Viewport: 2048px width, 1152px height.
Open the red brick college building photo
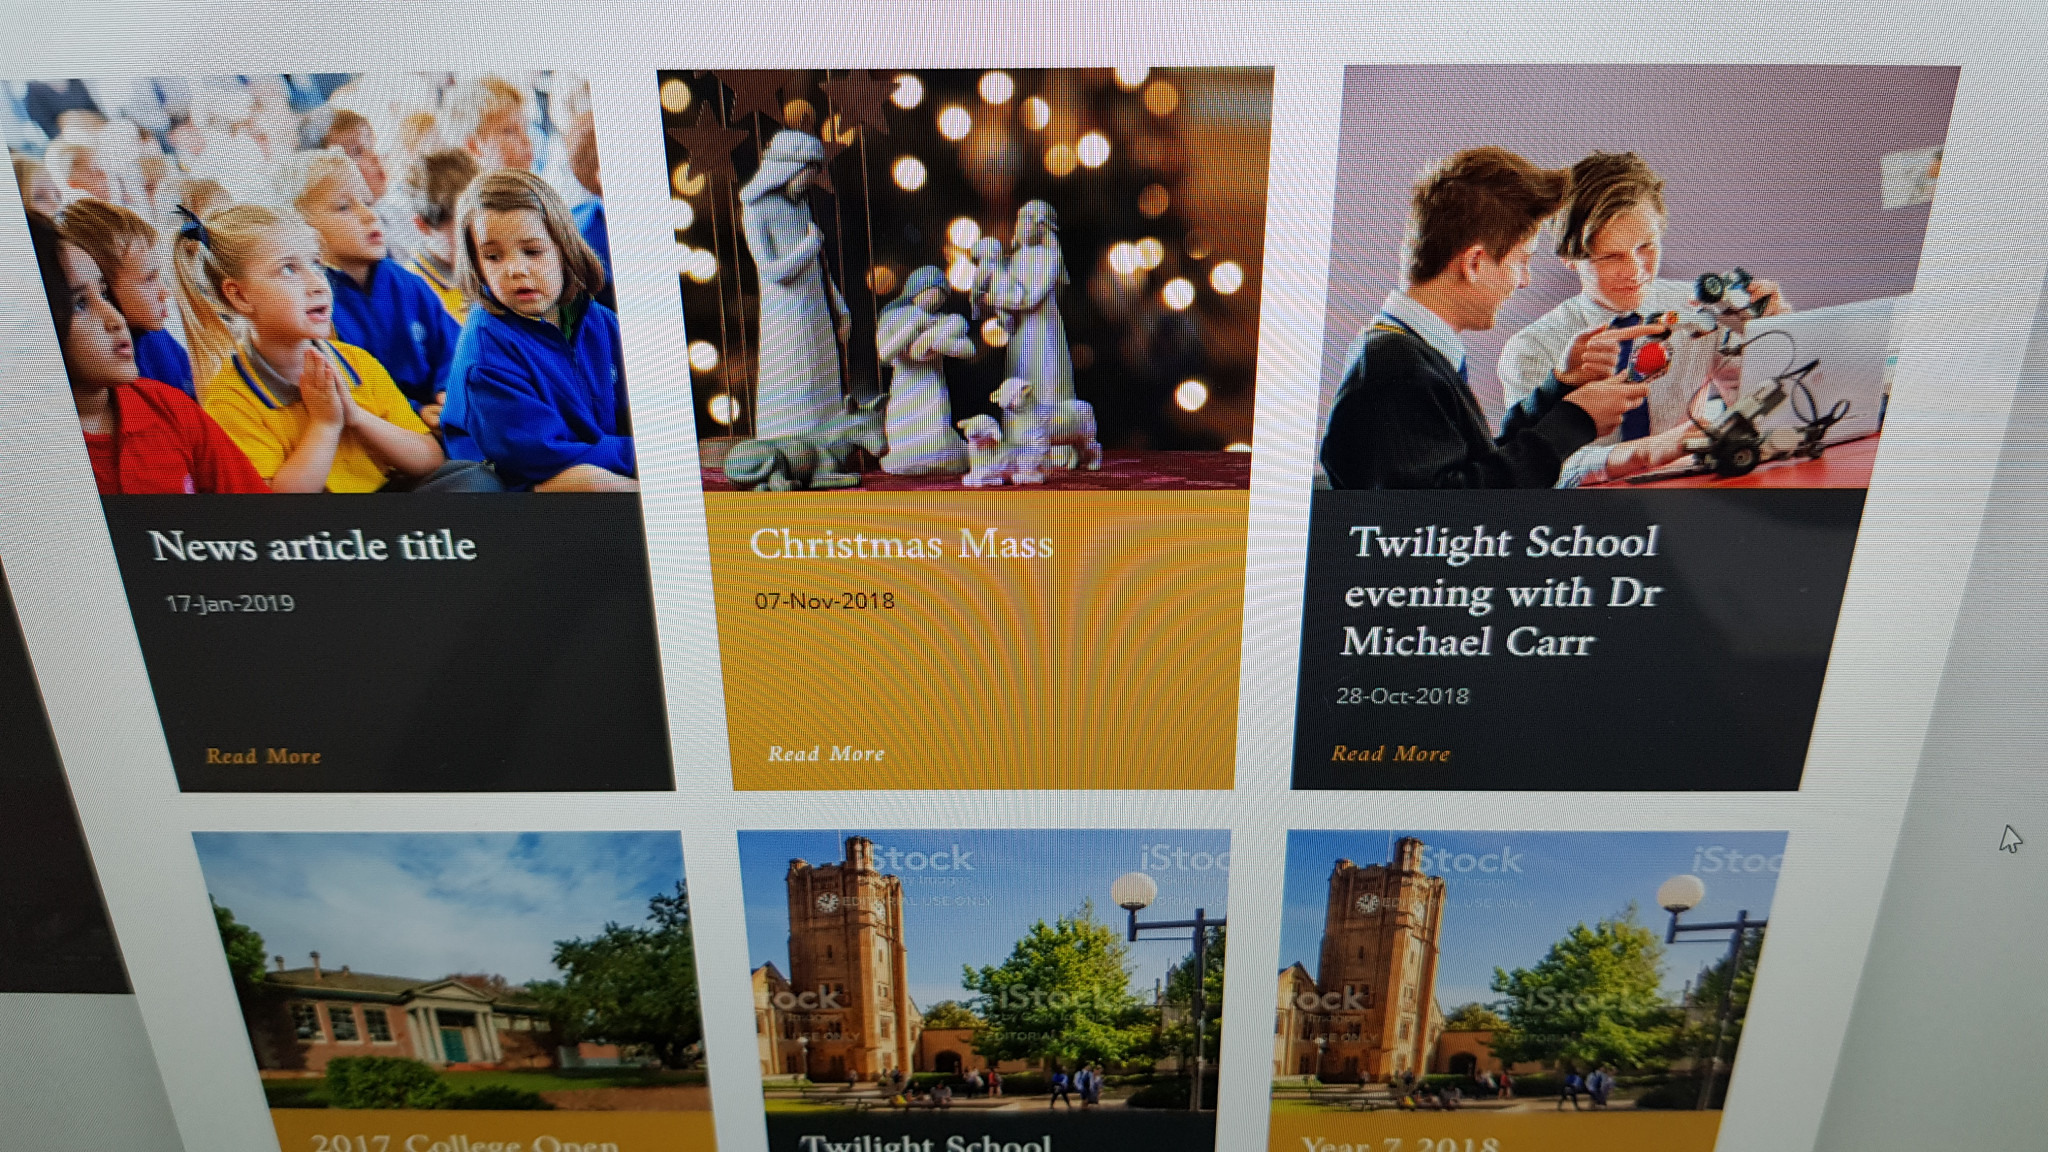450,970
